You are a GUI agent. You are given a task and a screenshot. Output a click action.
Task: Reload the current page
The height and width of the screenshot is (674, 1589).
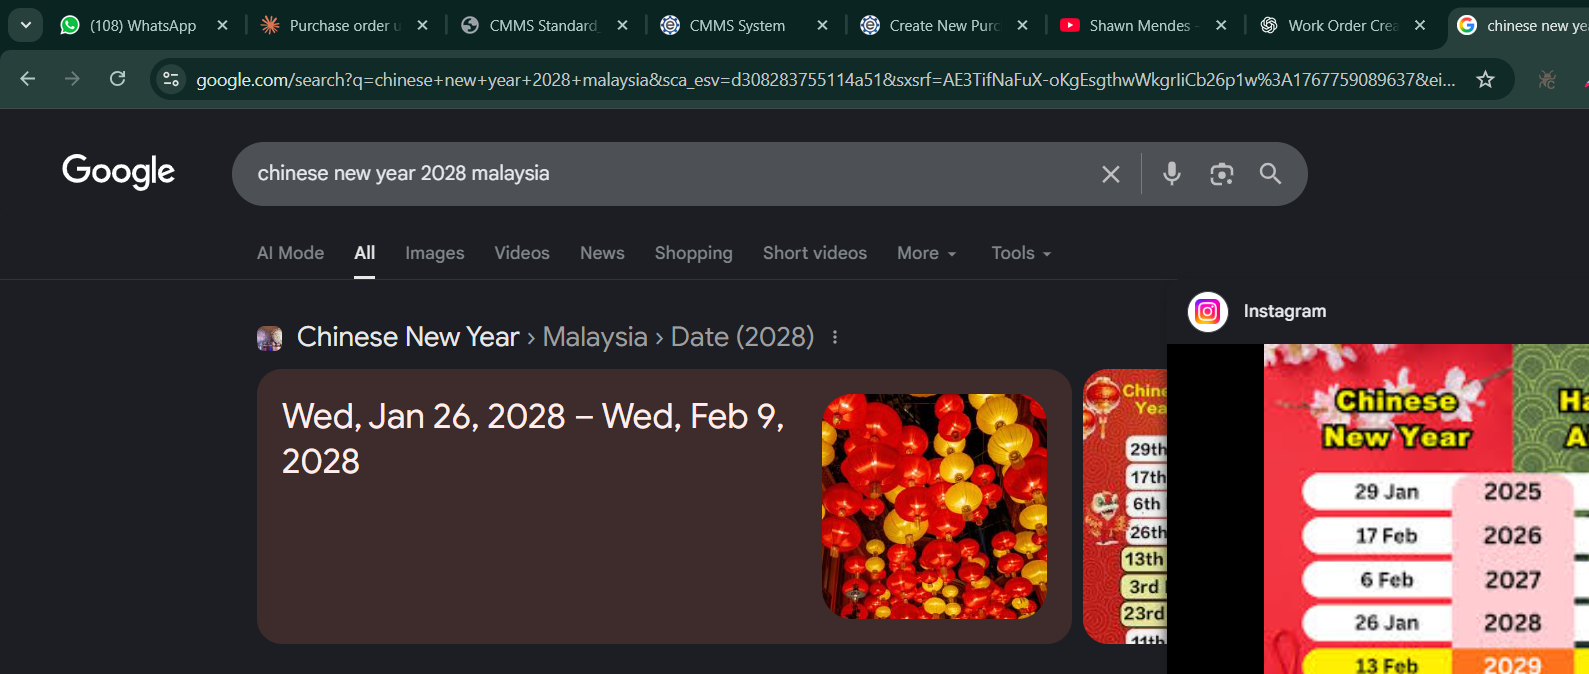[117, 79]
